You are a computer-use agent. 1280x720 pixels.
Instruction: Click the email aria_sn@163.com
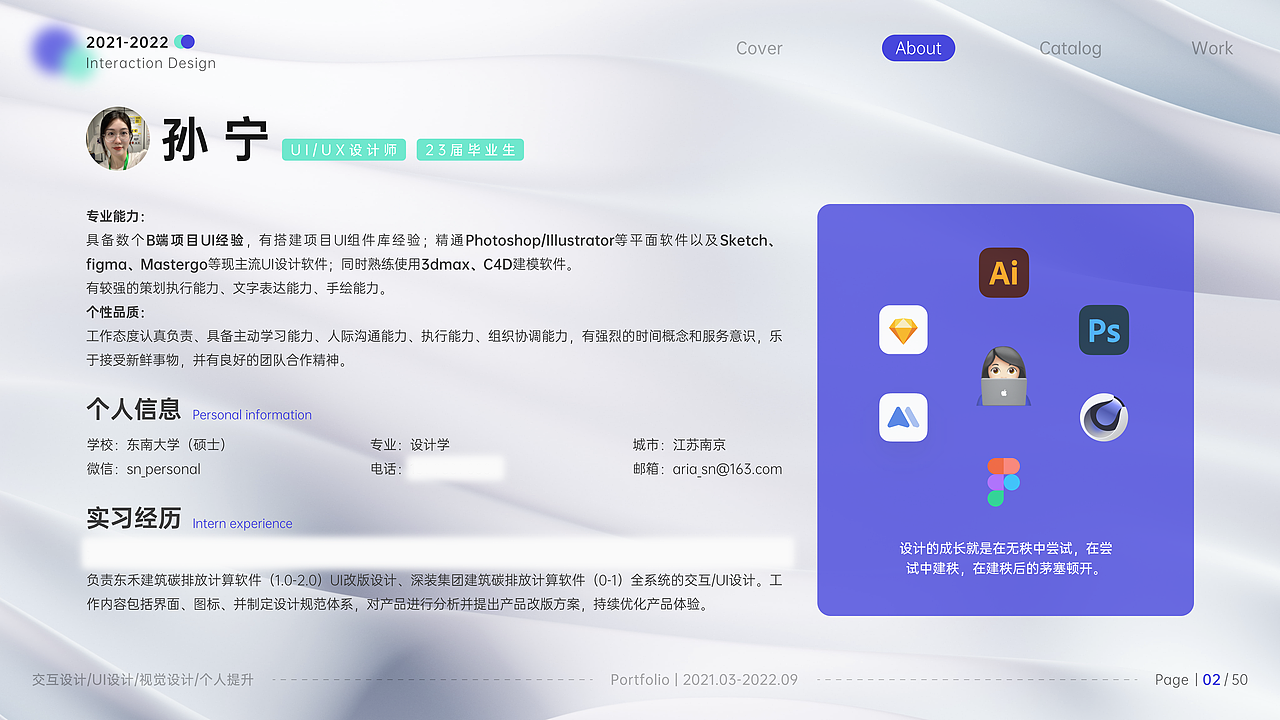(727, 469)
